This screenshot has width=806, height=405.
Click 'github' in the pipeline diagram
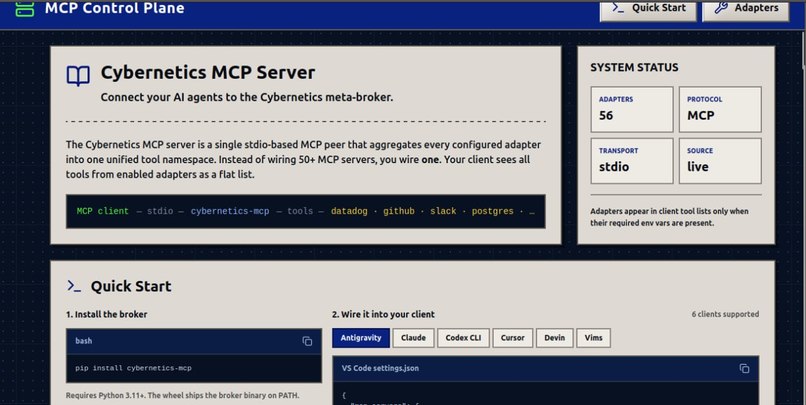pyautogui.click(x=398, y=211)
